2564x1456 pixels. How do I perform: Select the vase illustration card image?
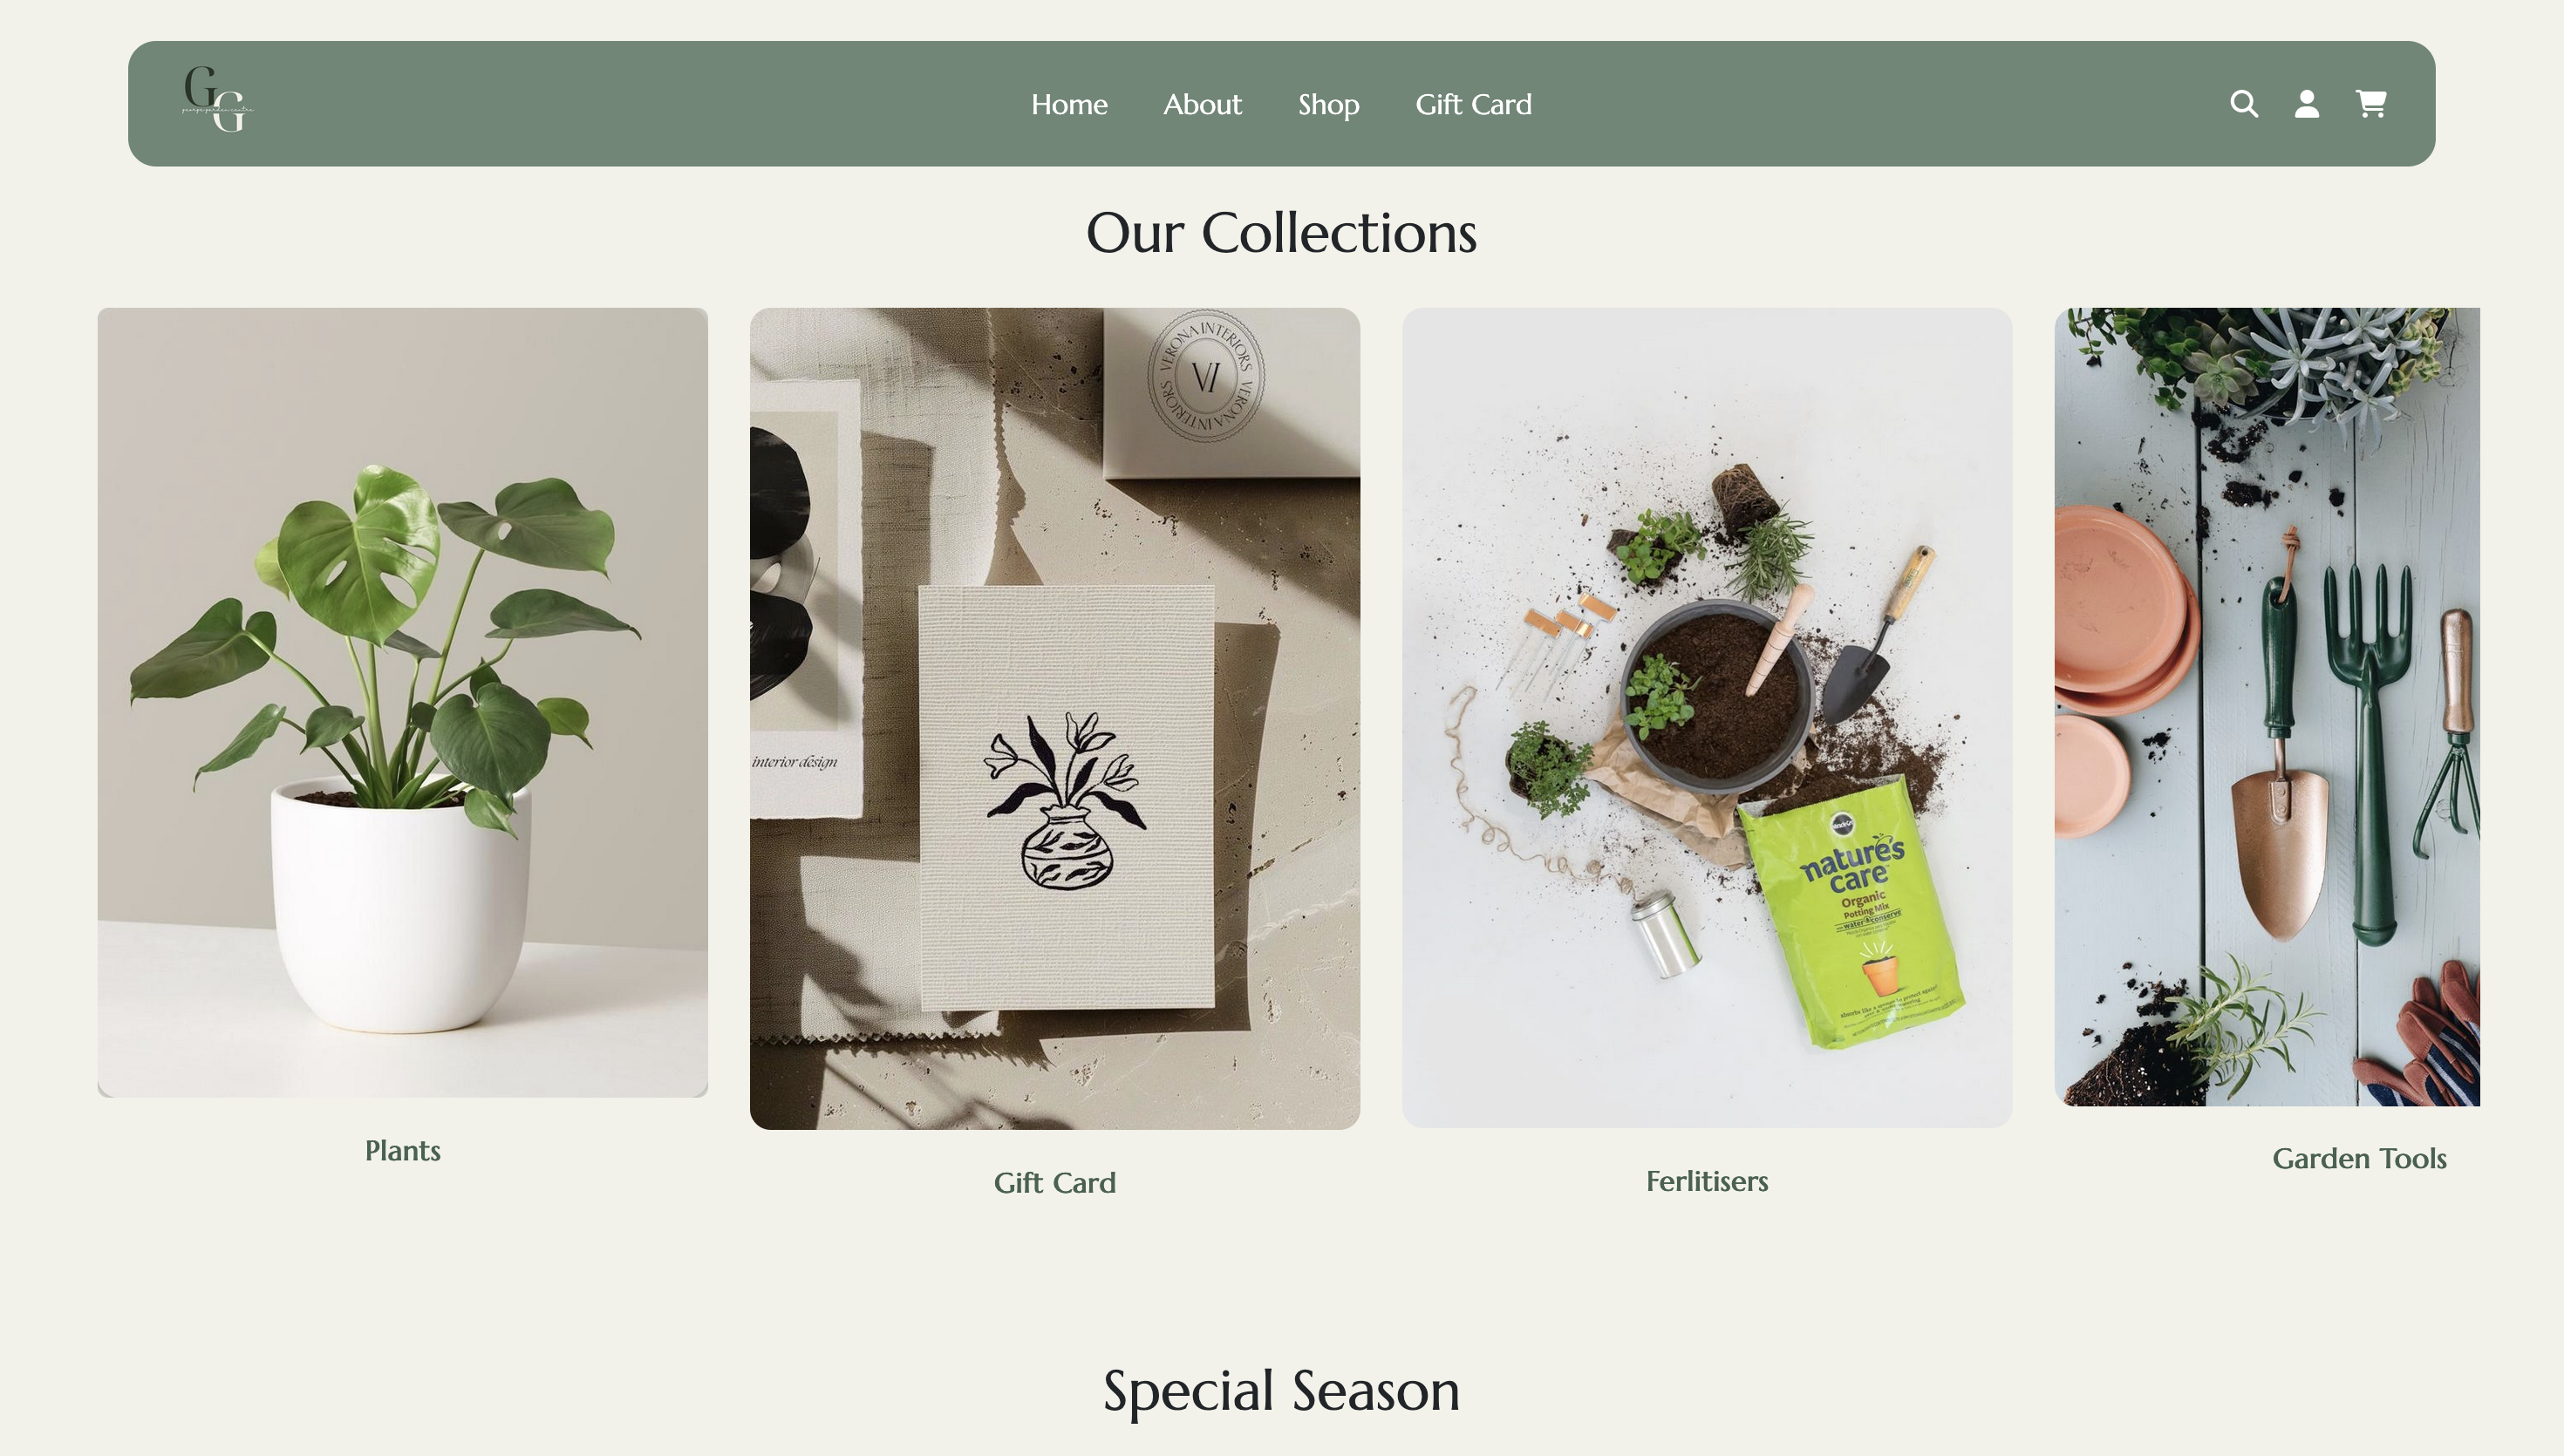[x=1054, y=718]
